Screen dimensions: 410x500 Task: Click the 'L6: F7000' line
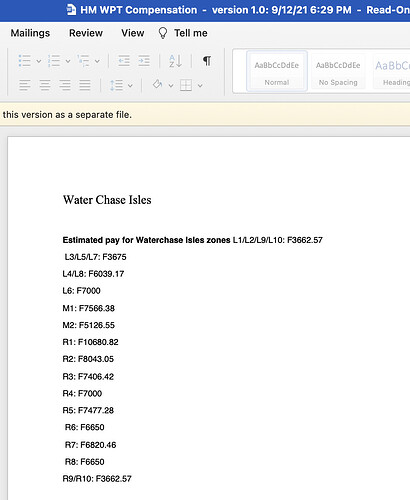[81, 291]
